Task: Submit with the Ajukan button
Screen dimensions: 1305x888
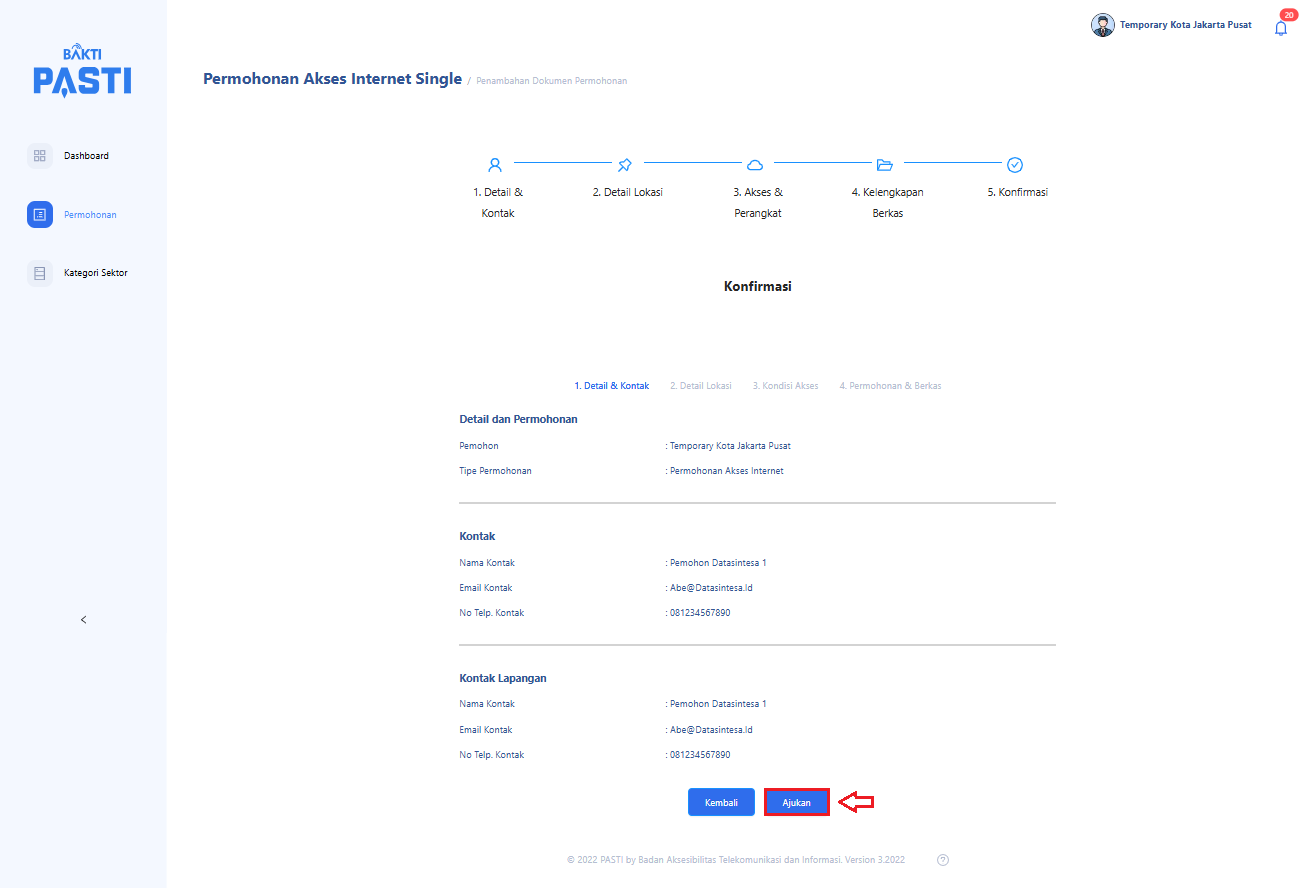Action: [797, 802]
